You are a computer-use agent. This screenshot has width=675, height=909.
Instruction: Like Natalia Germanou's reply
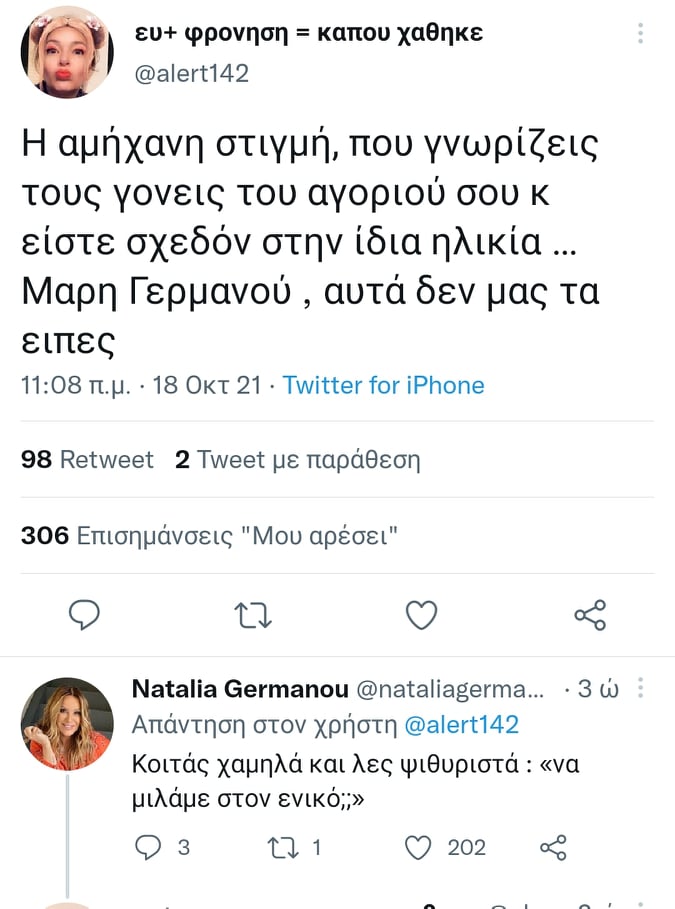(417, 848)
